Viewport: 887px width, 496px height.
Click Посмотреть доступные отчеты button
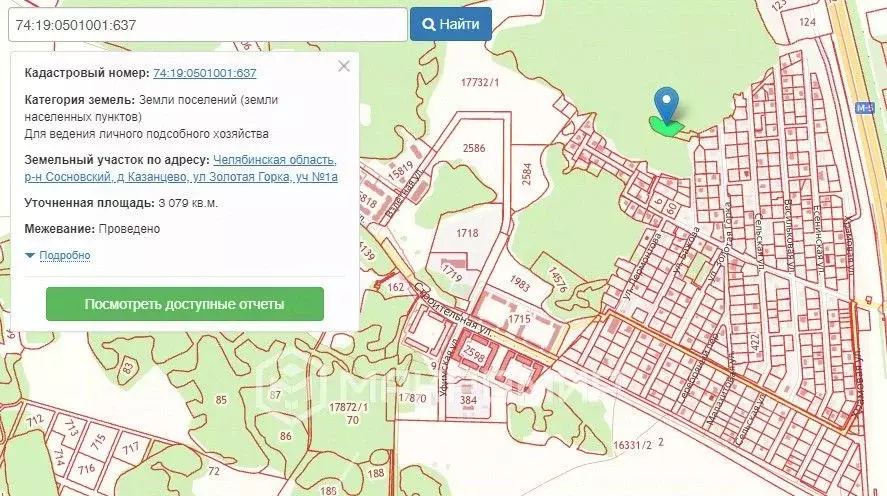tap(184, 304)
